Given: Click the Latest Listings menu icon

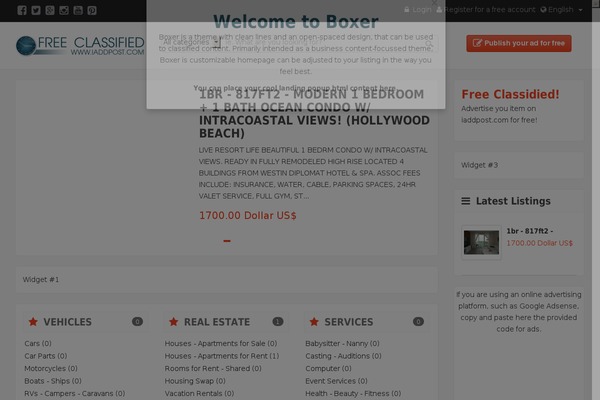Looking at the screenshot, I should (x=466, y=201).
